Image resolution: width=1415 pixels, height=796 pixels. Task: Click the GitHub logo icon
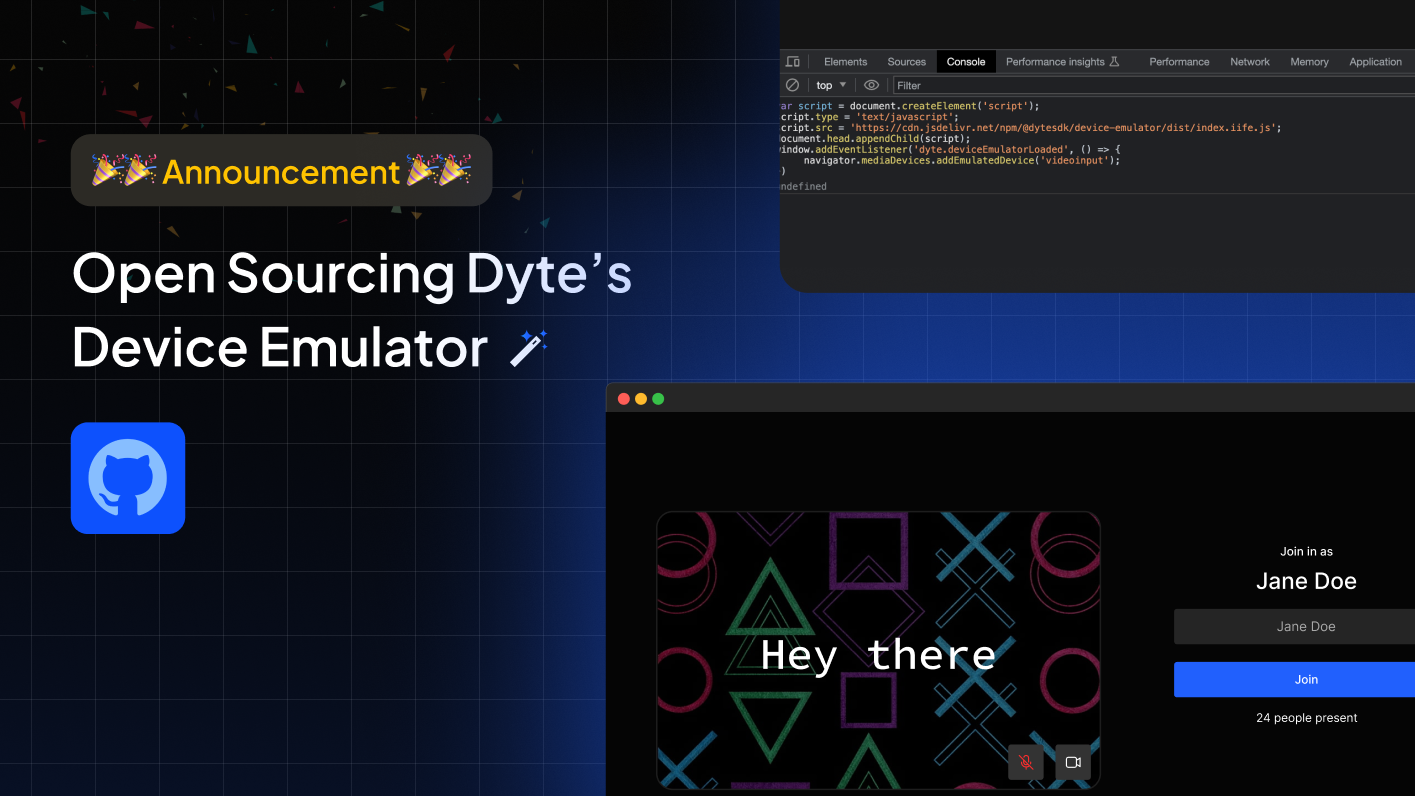click(x=127, y=477)
